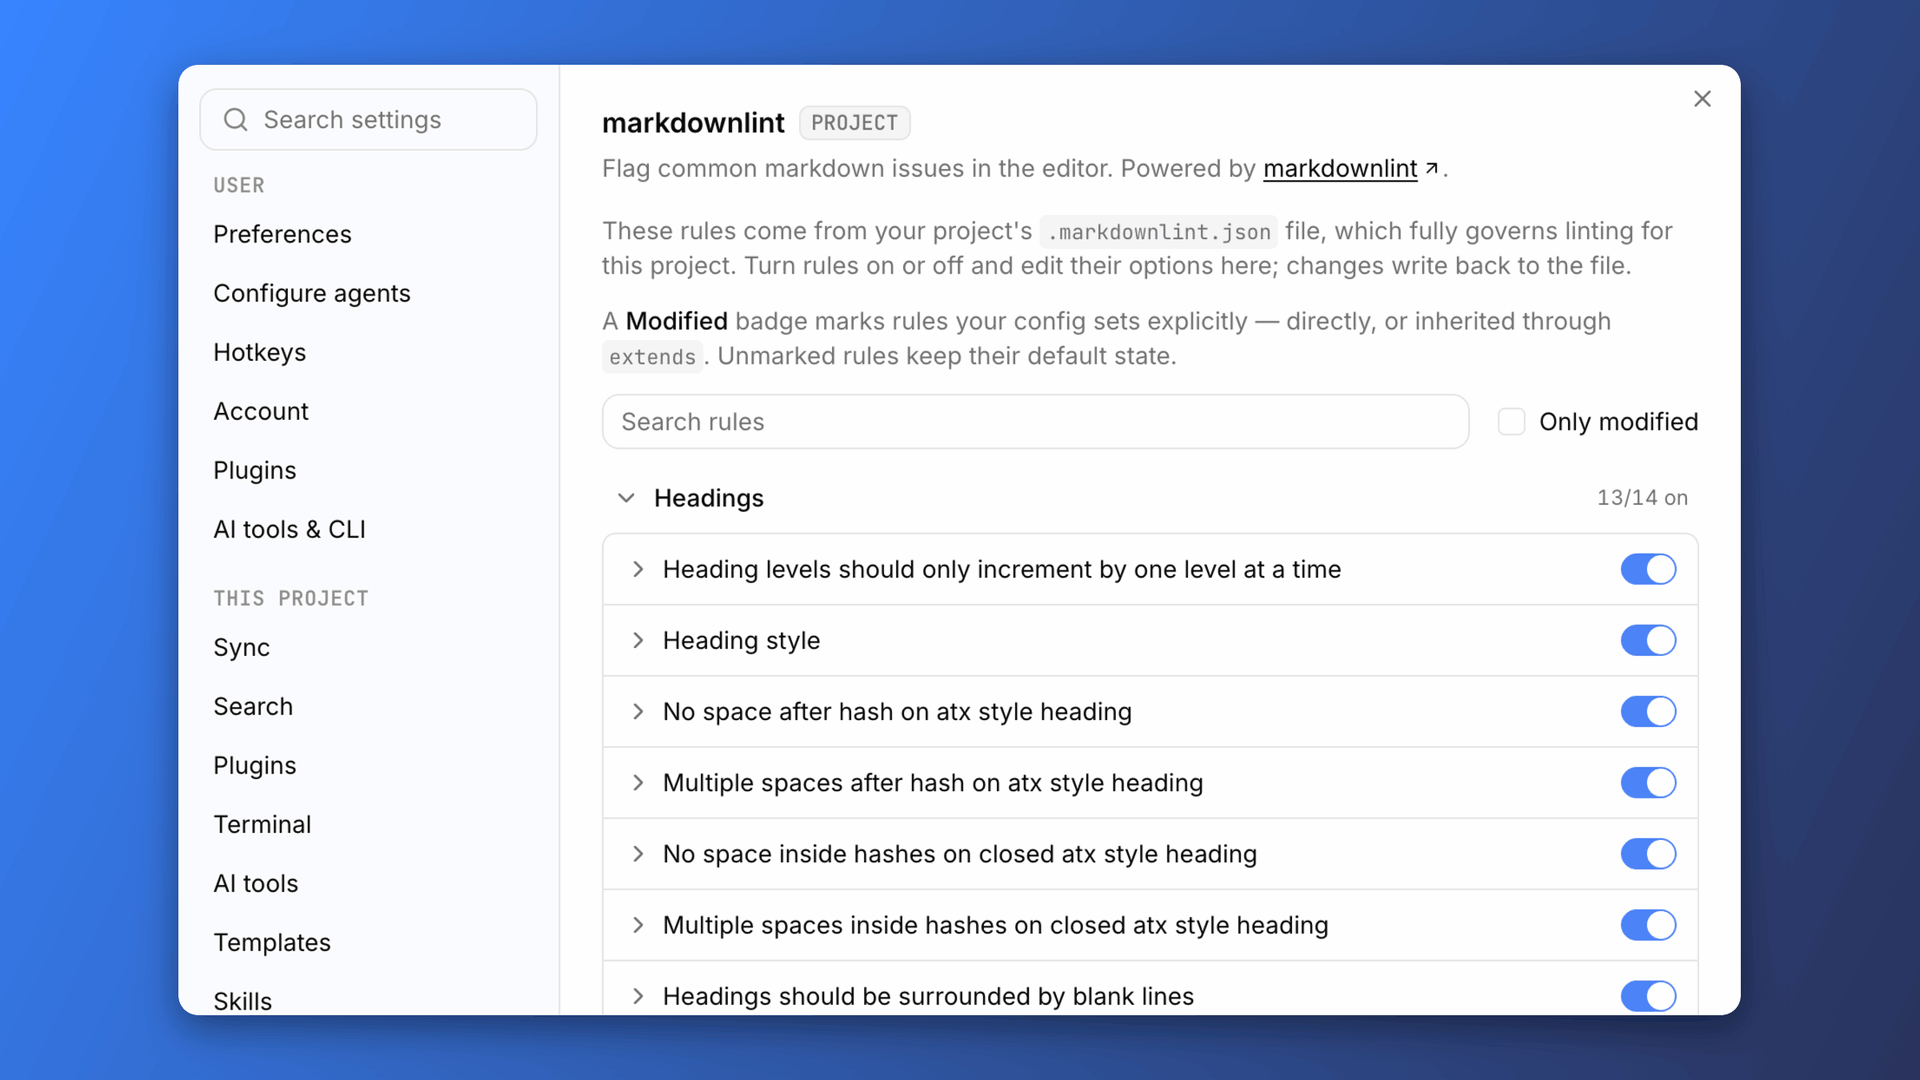Expand Multiple spaces after hash rule
The image size is (1920, 1080).
pyautogui.click(x=638, y=783)
